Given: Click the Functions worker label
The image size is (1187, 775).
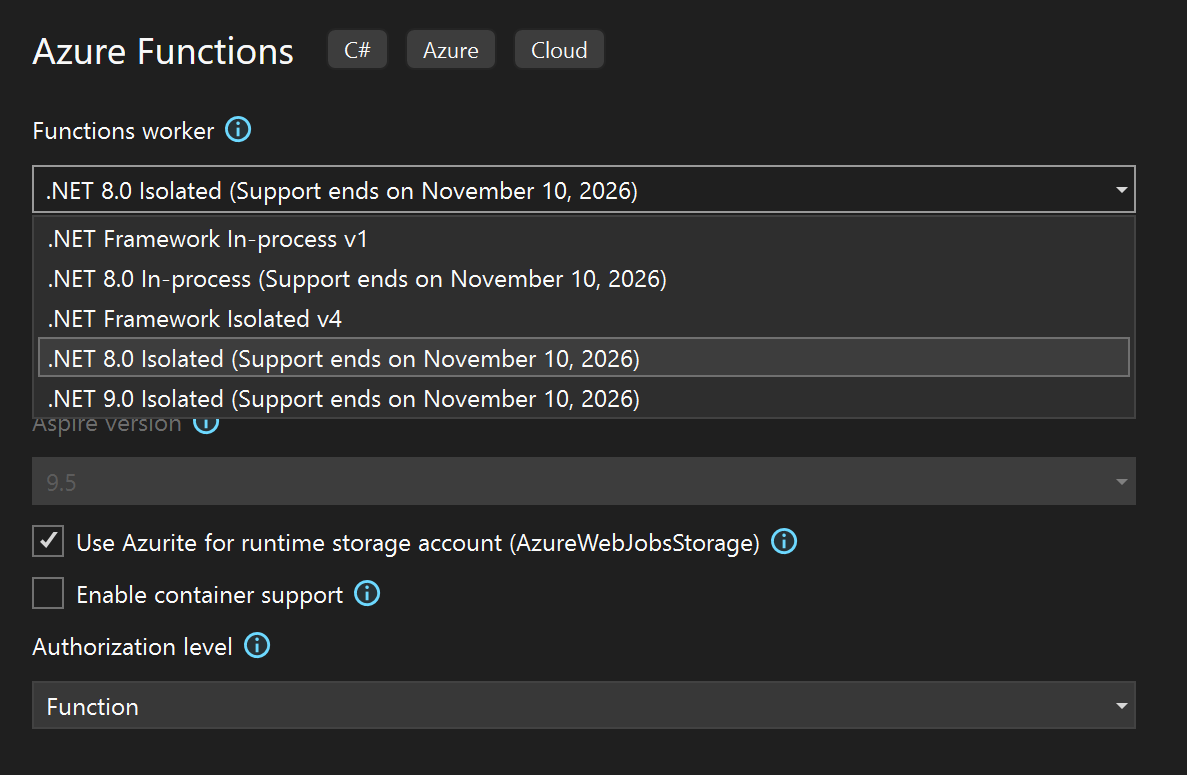Looking at the screenshot, I should coord(123,131).
